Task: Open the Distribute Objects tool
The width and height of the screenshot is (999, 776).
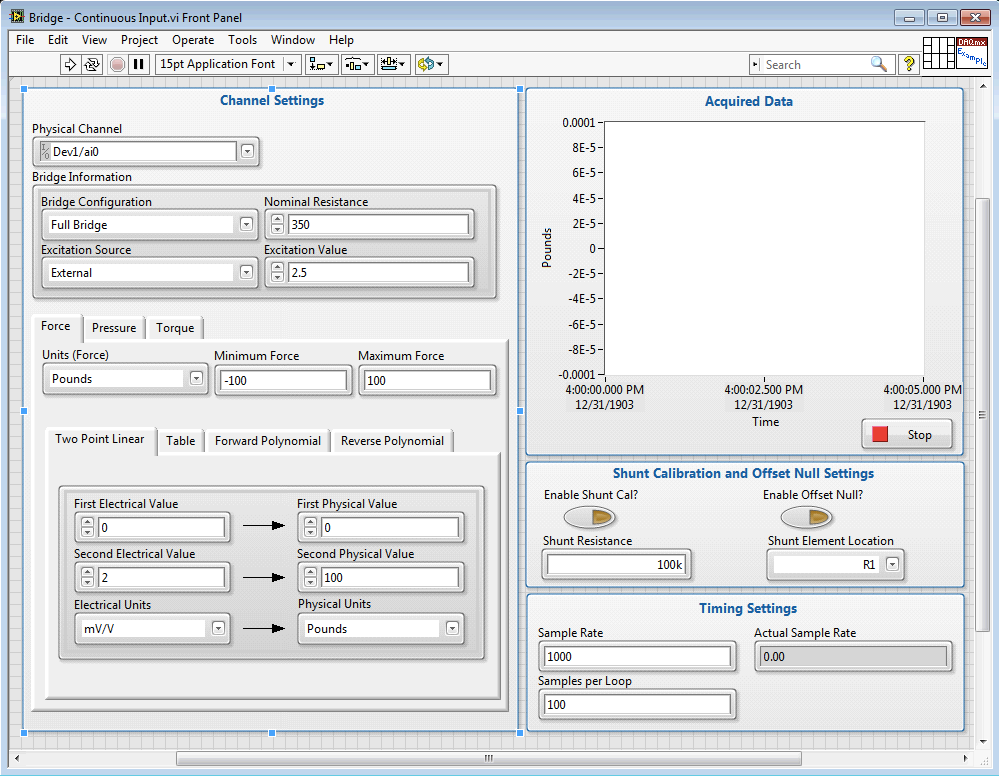Action: 357,64
